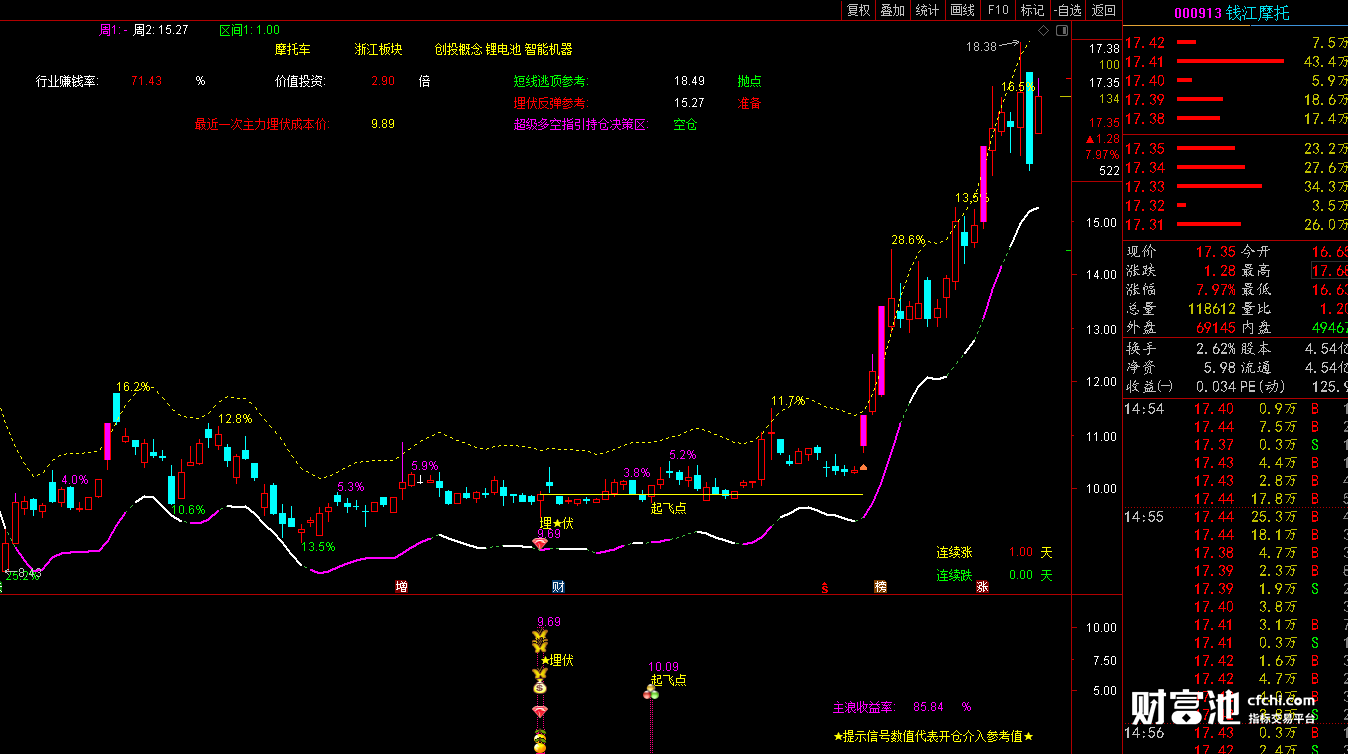The image size is (1348, 754).
Task: Click the red gem icon in sub-chart
Action: click(541, 711)
